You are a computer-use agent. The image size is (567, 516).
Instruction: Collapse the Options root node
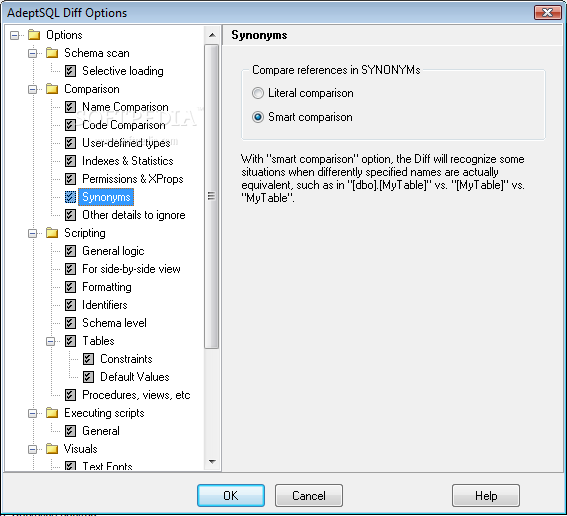point(14,35)
